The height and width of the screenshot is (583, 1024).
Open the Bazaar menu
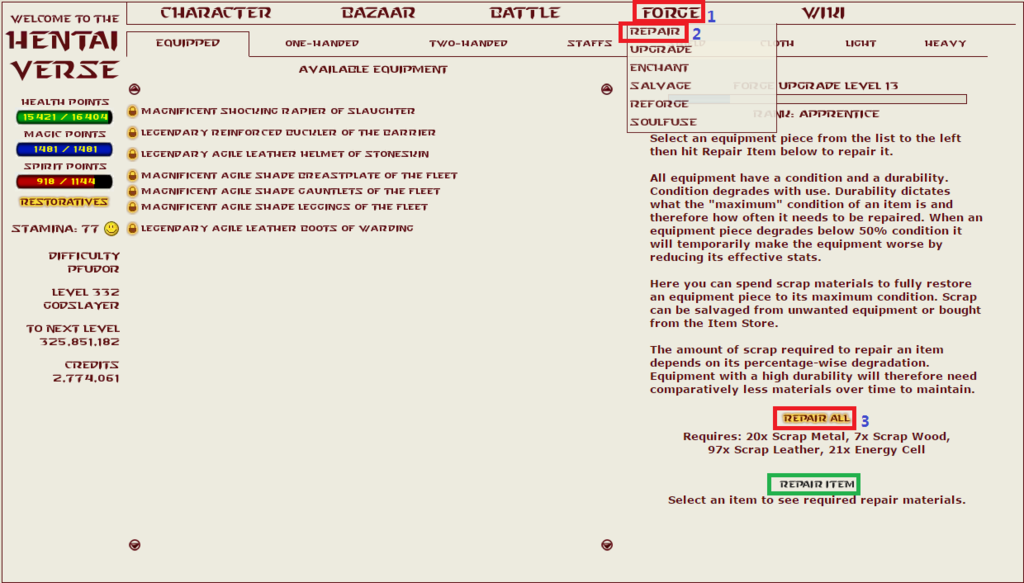tap(378, 13)
